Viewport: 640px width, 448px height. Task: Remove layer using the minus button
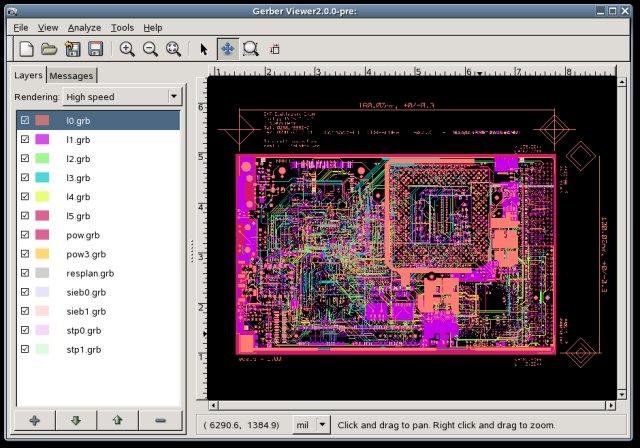tap(160, 421)
